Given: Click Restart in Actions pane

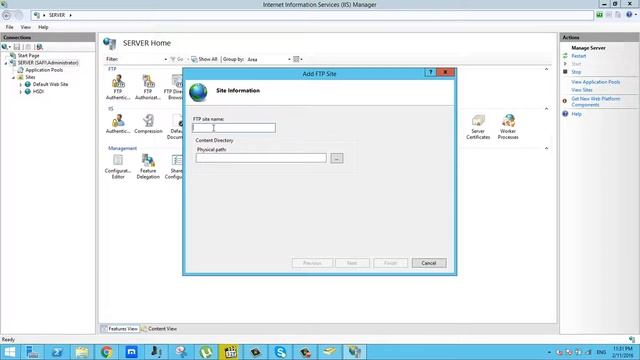Looking at the screenshot, I should pos(578,56).
